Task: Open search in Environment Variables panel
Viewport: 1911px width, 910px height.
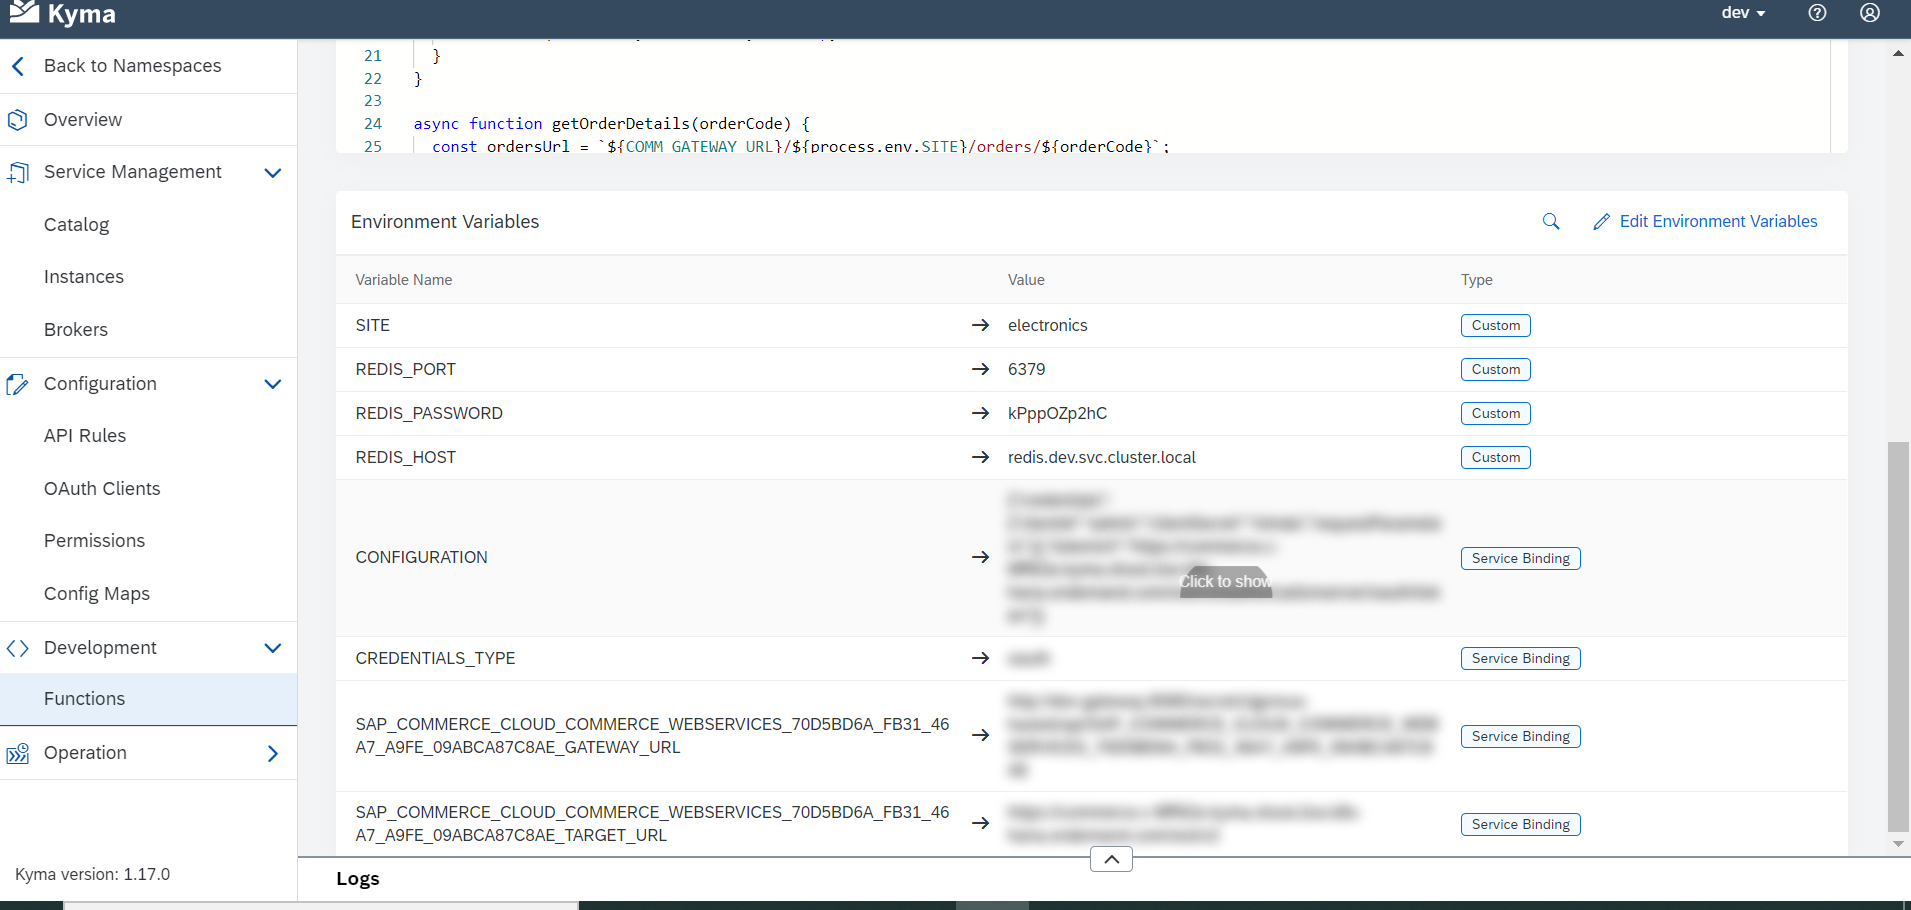Action: [x=1550, y=222]
